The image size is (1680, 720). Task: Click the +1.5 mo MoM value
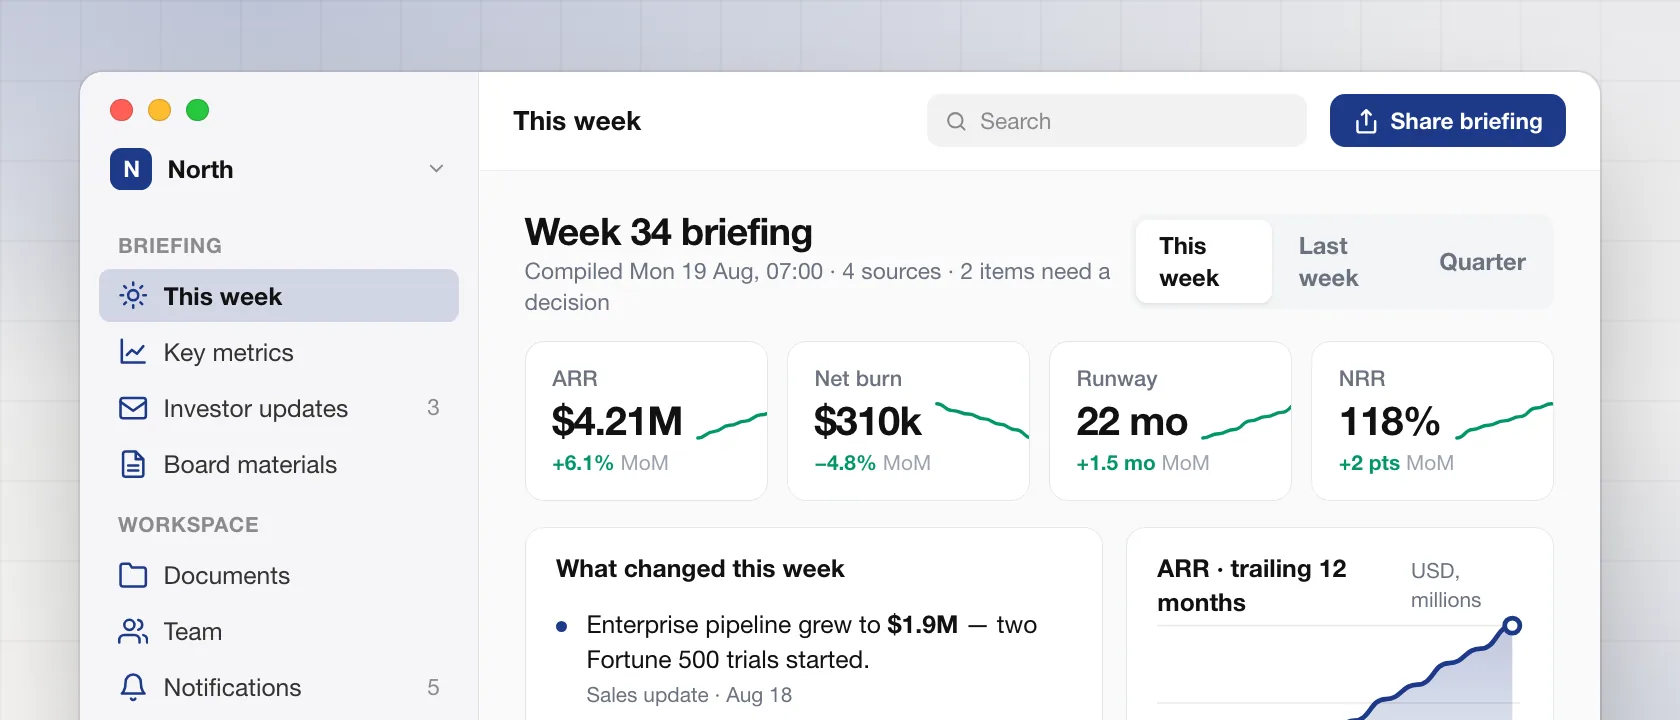point(1143,463)
